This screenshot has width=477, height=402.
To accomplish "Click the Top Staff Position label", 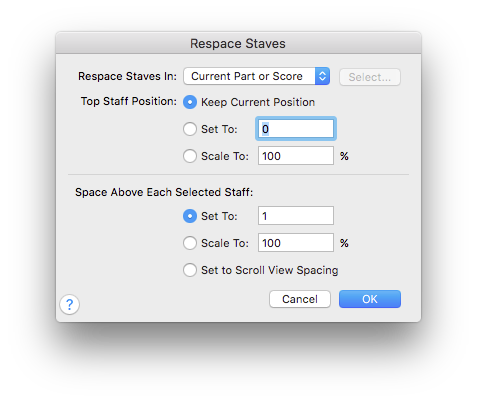I will coord(129,101).
